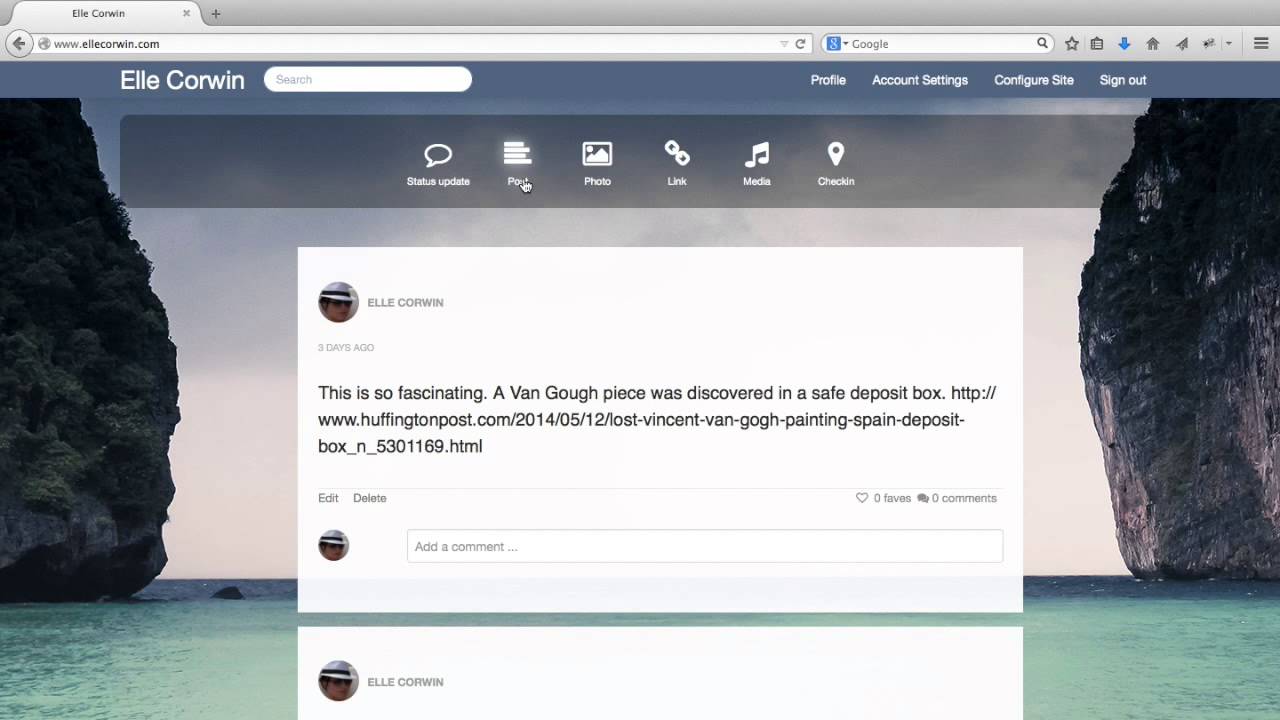Select the Photo post icon
Image resolution: width=1280 pixels, height=720 pixels.
coord(597,154)
